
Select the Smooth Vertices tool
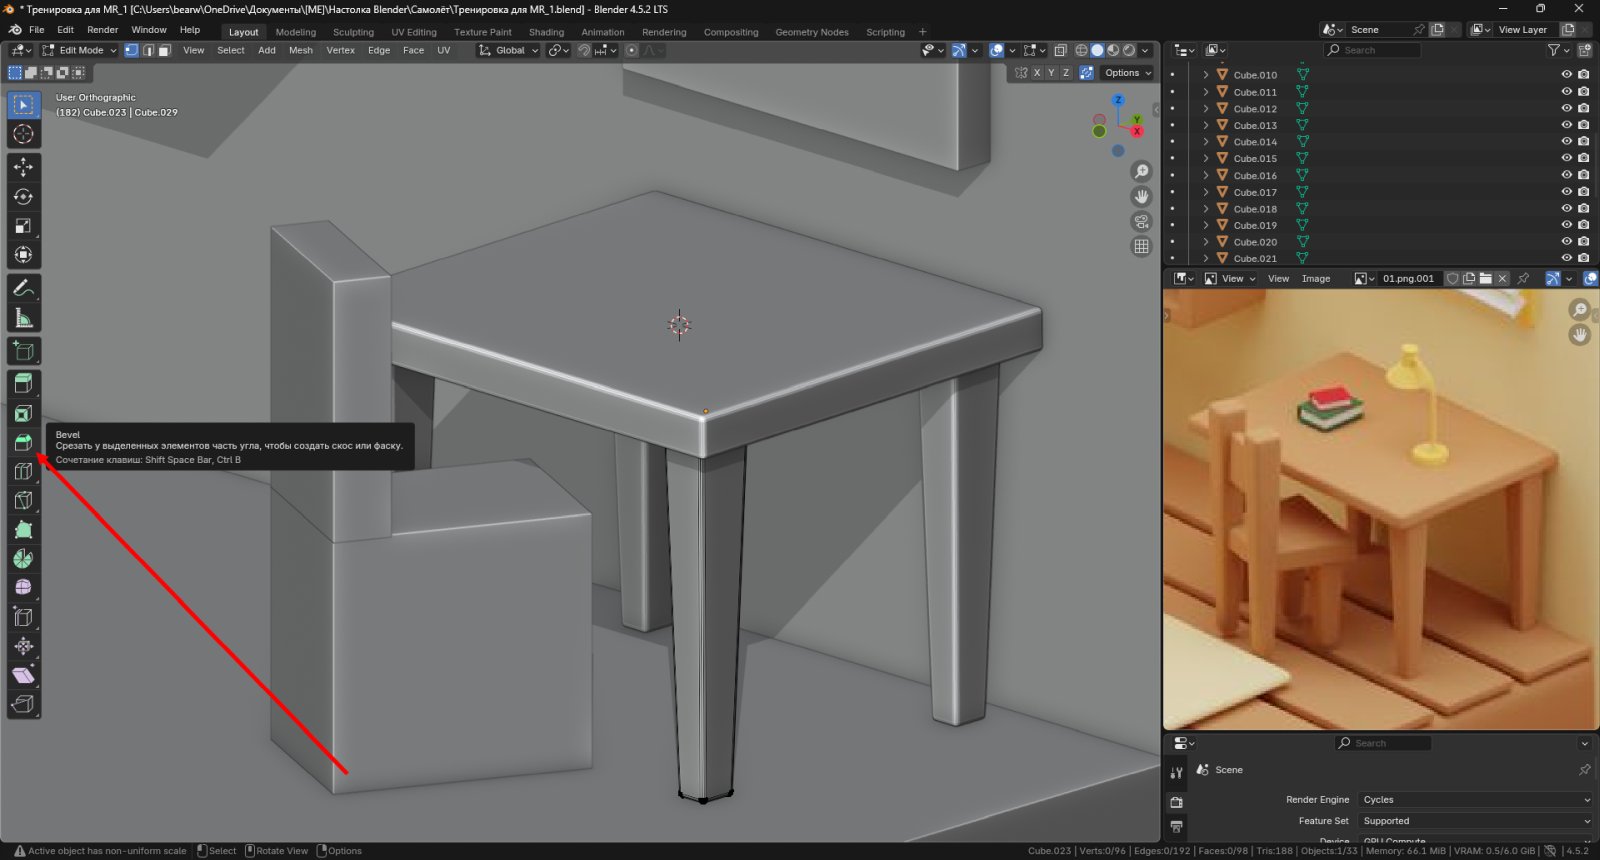pos(24,588)
